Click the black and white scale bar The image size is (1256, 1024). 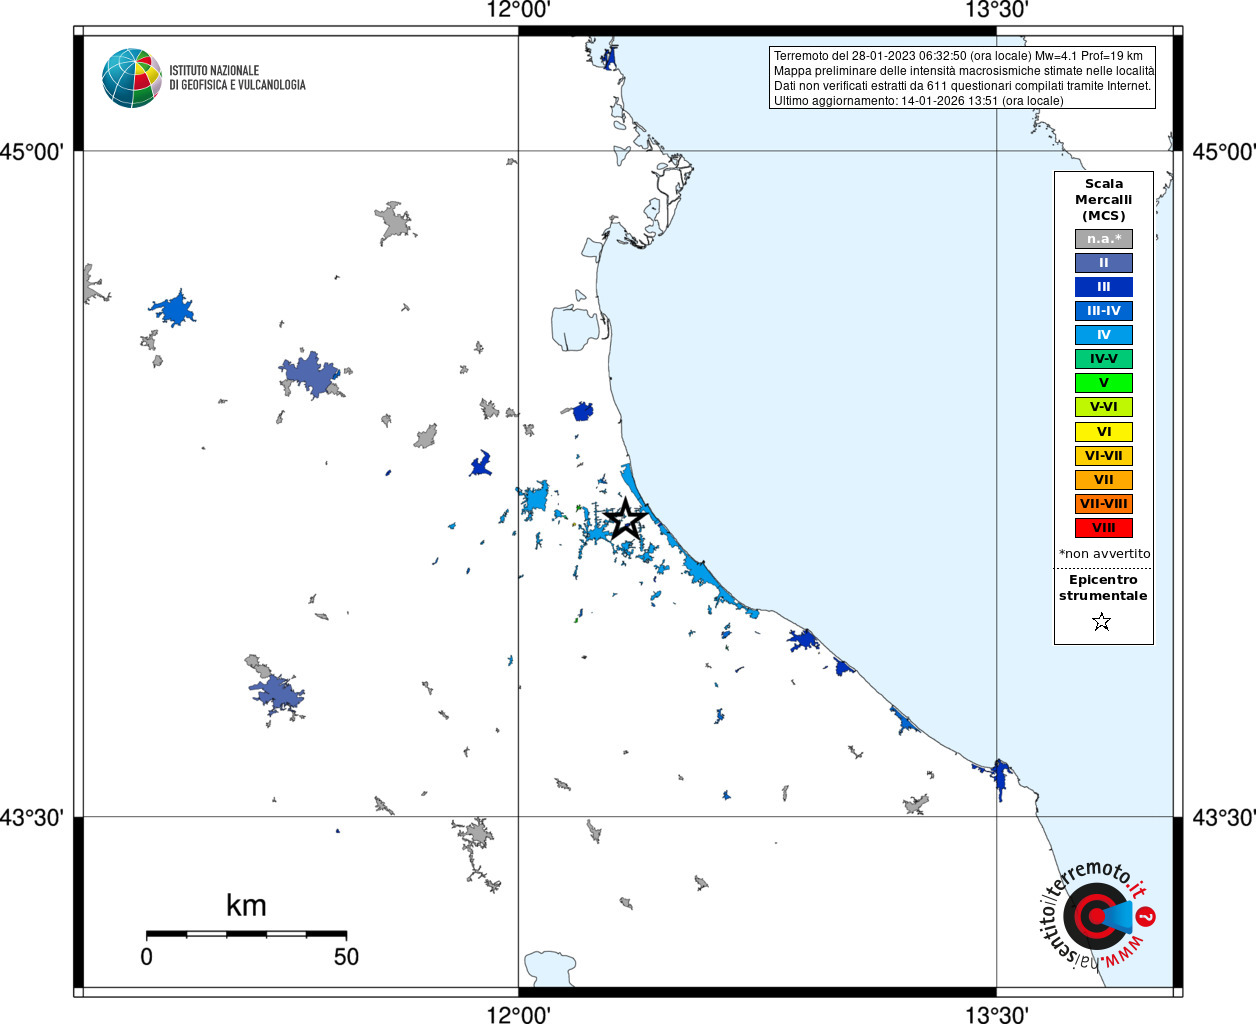click(x=246, y=934)
